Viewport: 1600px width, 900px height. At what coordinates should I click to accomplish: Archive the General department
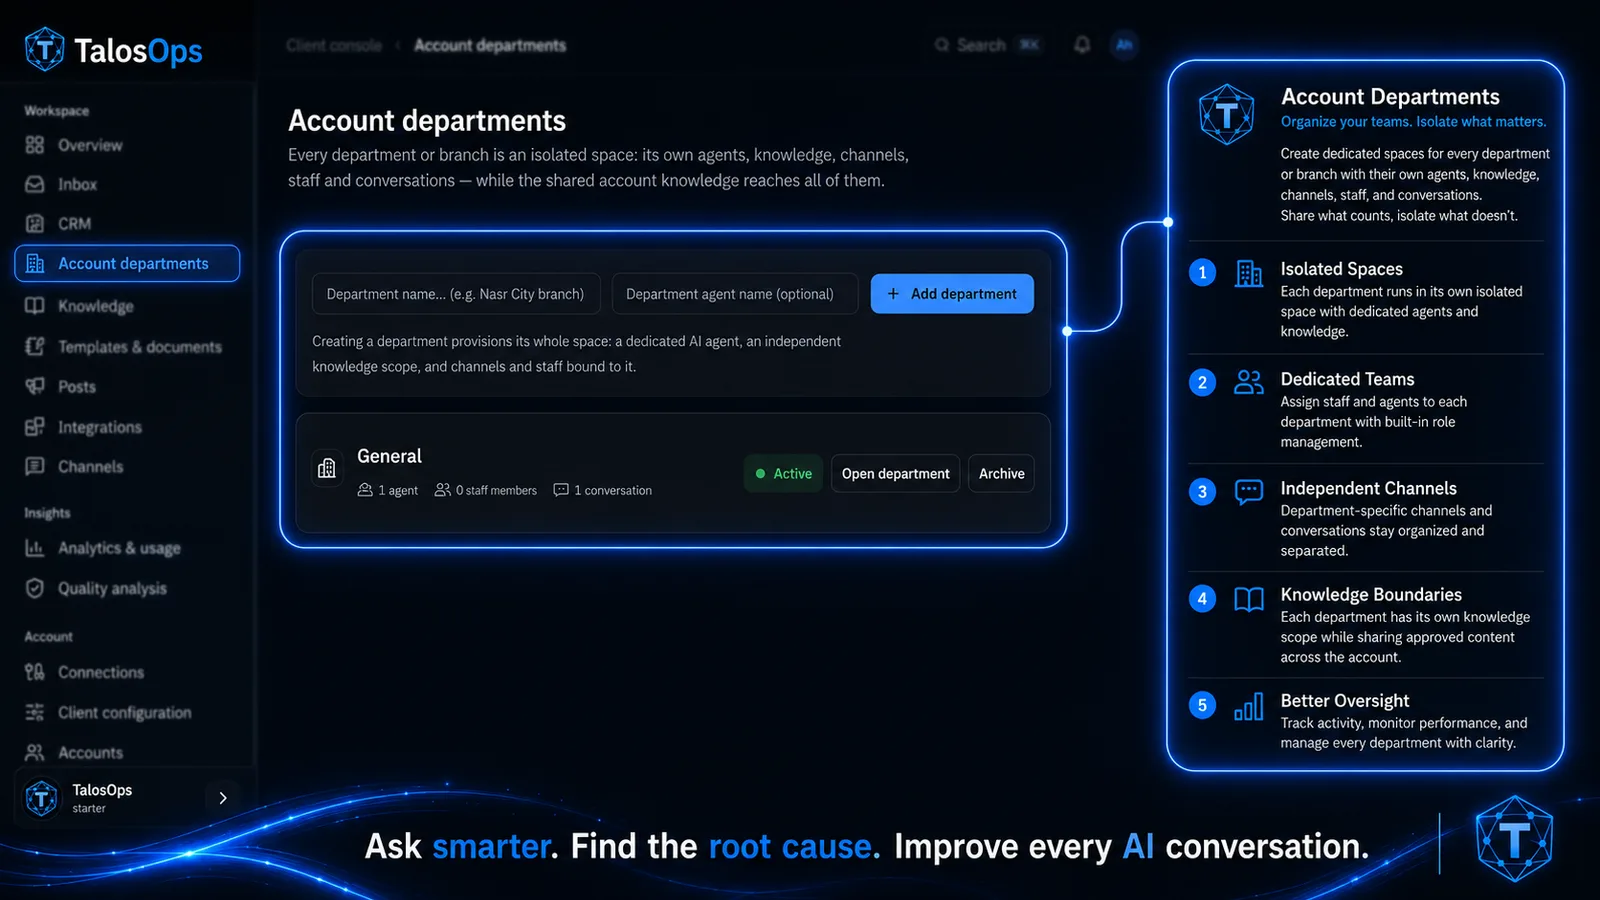(x=1001, y=474)
